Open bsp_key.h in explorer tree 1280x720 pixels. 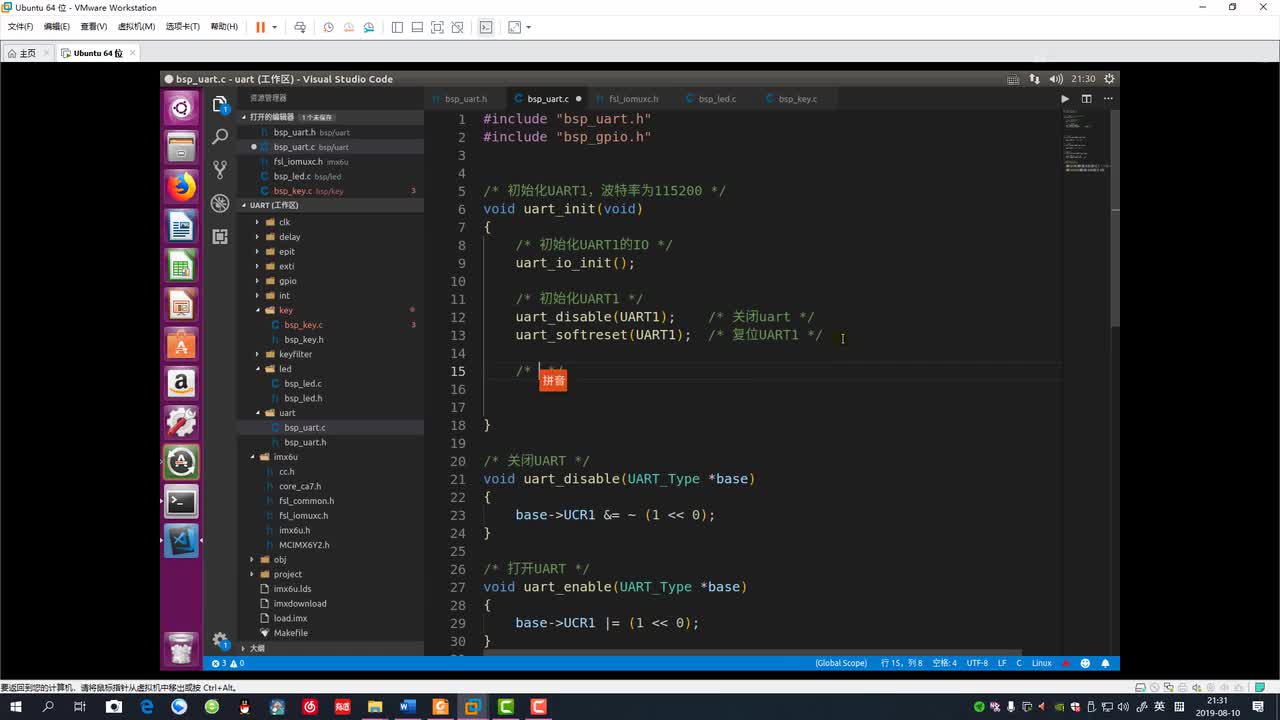tap(304, 340)
